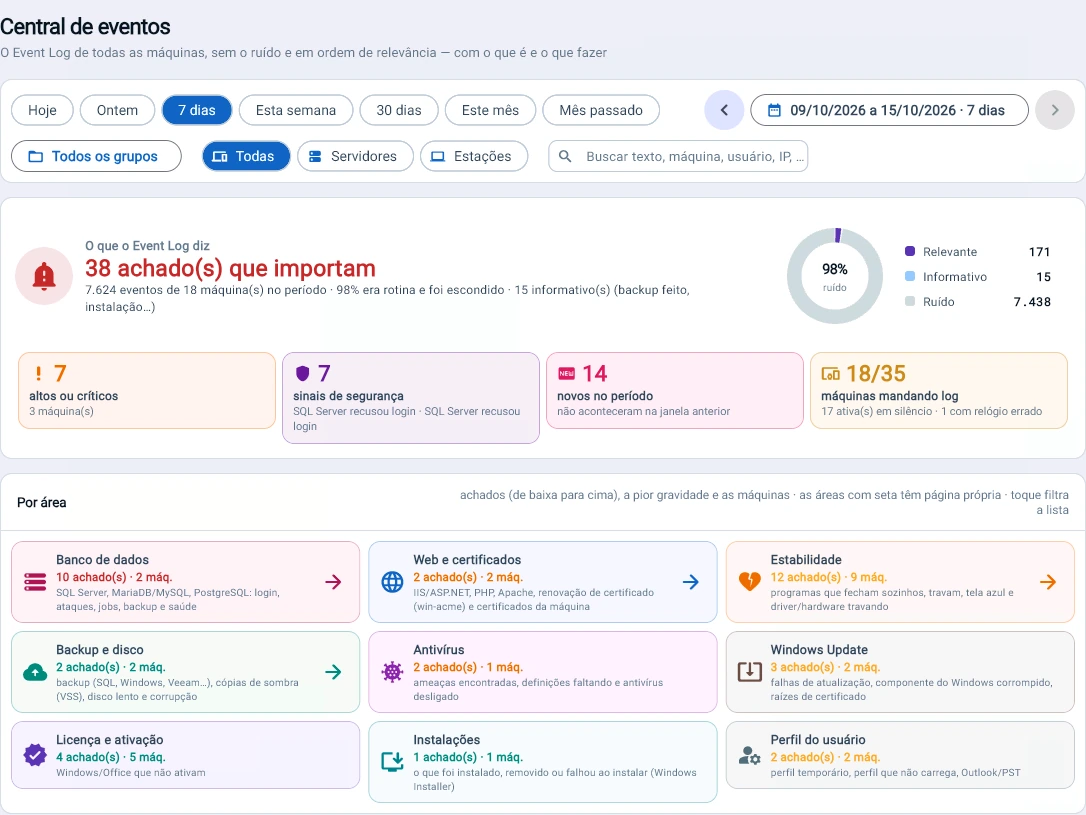
Task: Click the Instalações area card title
Action: [x=447, y=740]
